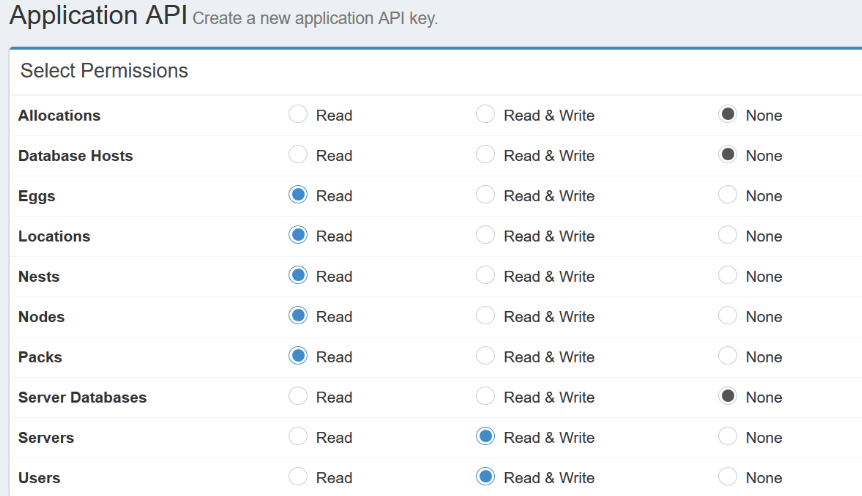Viewport: 862px width, 496px height.
Task: Switch Users permission to Read only
Action: tap(298, 477)
